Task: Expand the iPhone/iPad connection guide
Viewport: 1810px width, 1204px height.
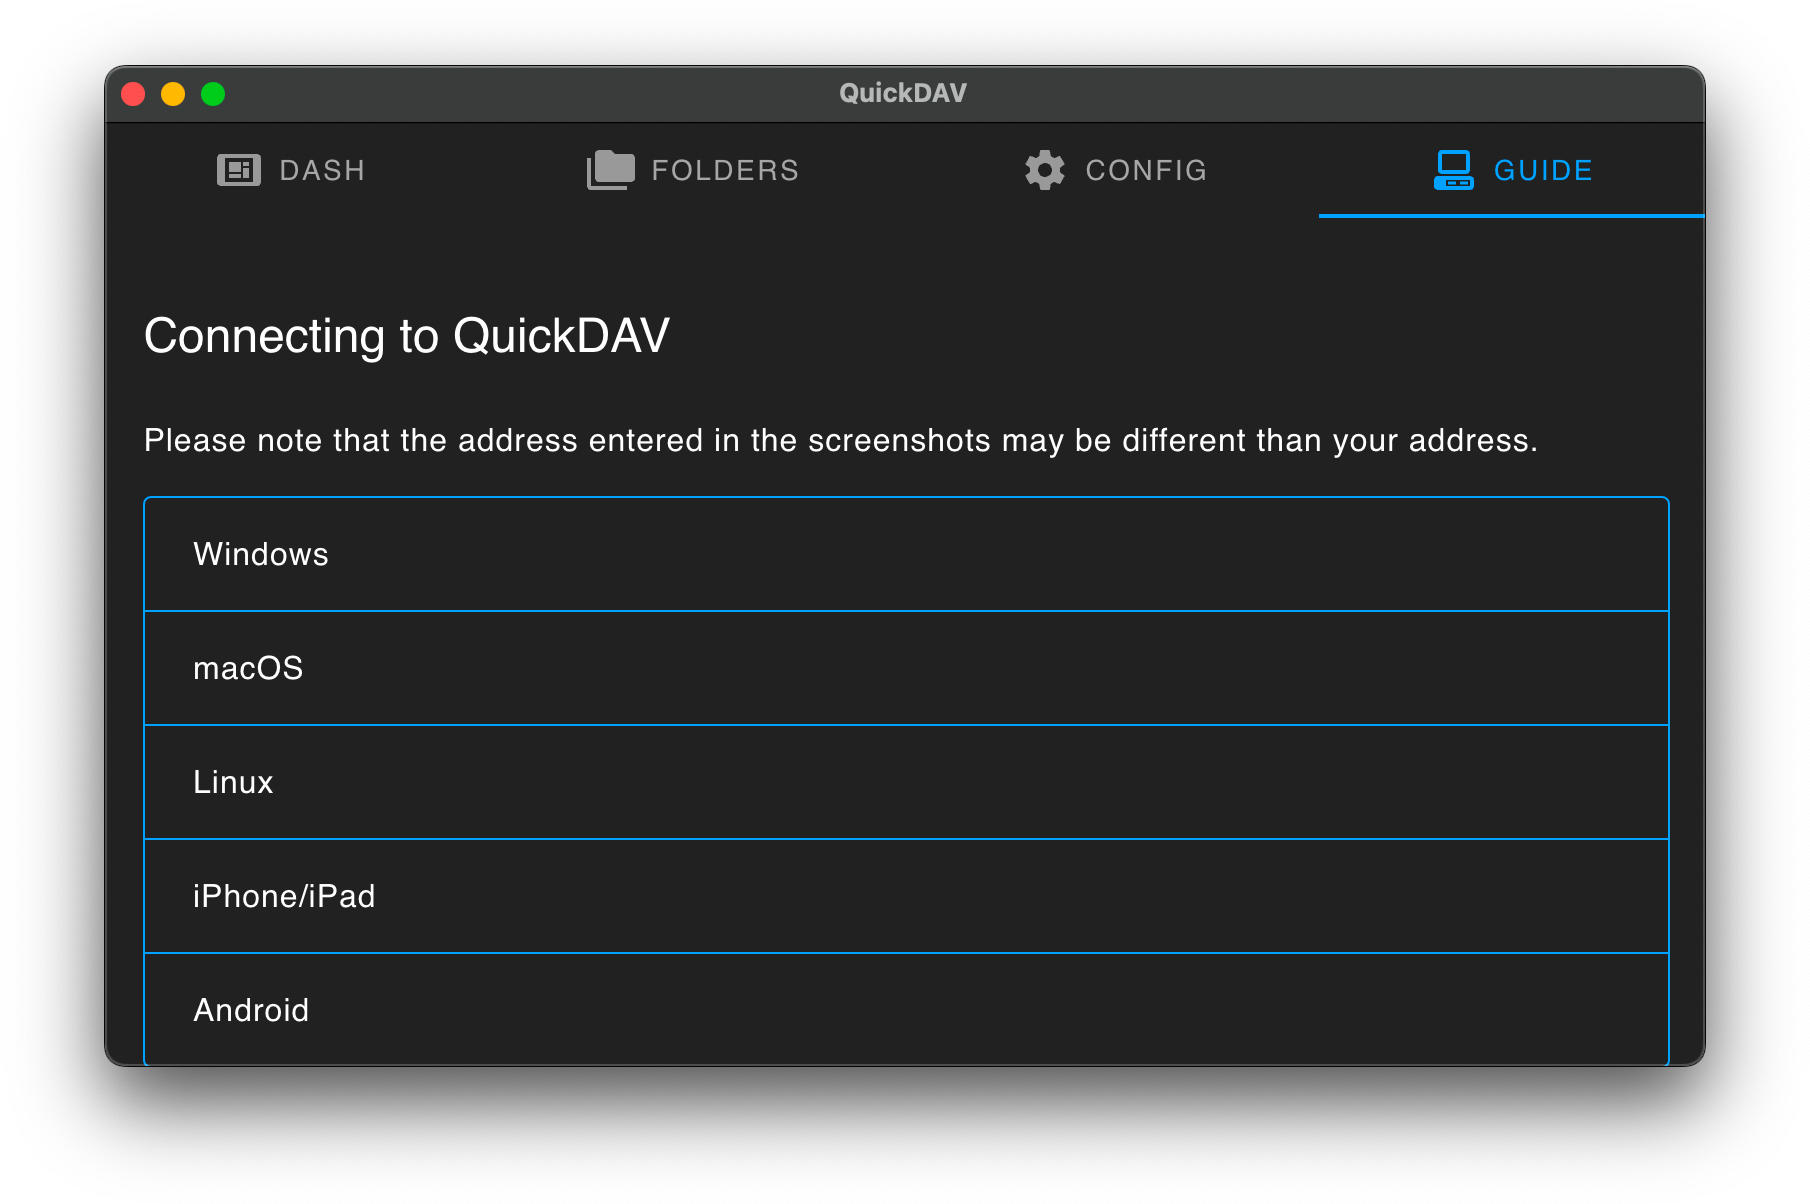Action: [x=905, y=896]
